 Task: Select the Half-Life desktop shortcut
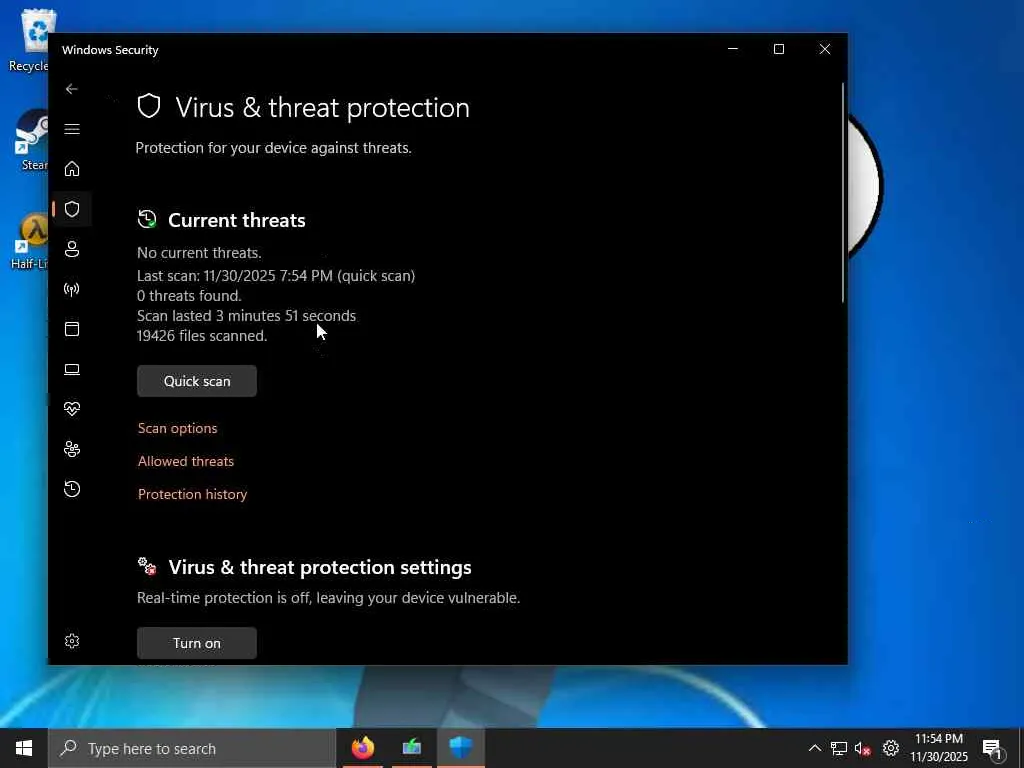pos(30,241)
